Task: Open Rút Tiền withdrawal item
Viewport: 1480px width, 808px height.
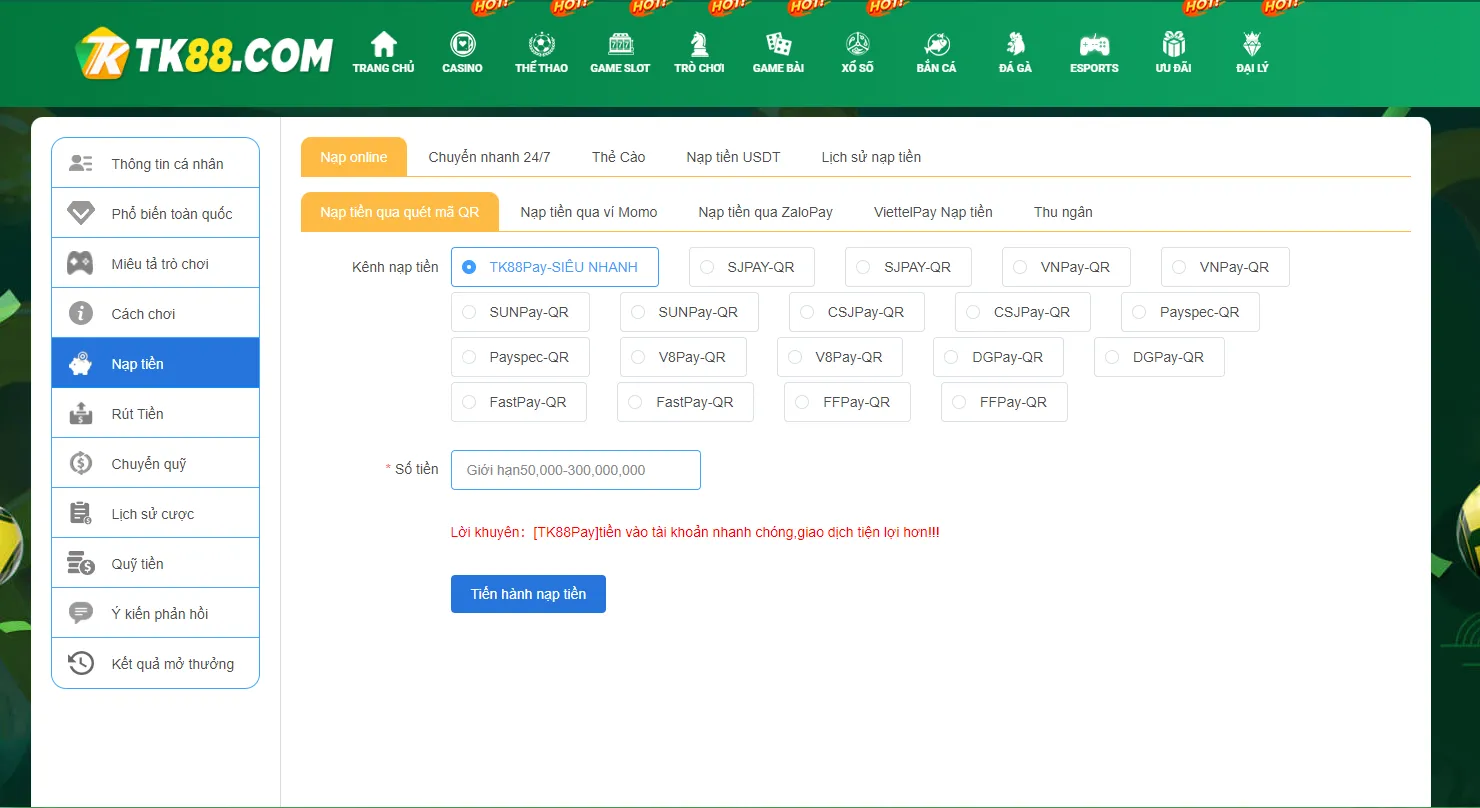Action: 155,413
